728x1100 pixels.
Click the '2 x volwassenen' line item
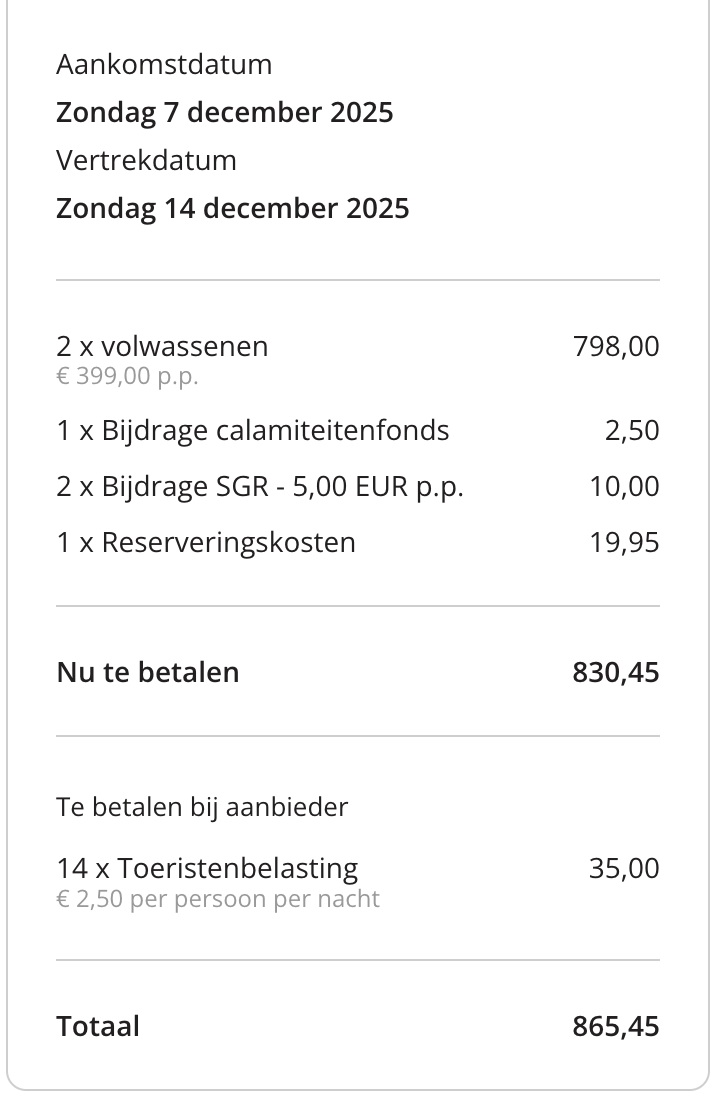(162, 346)
